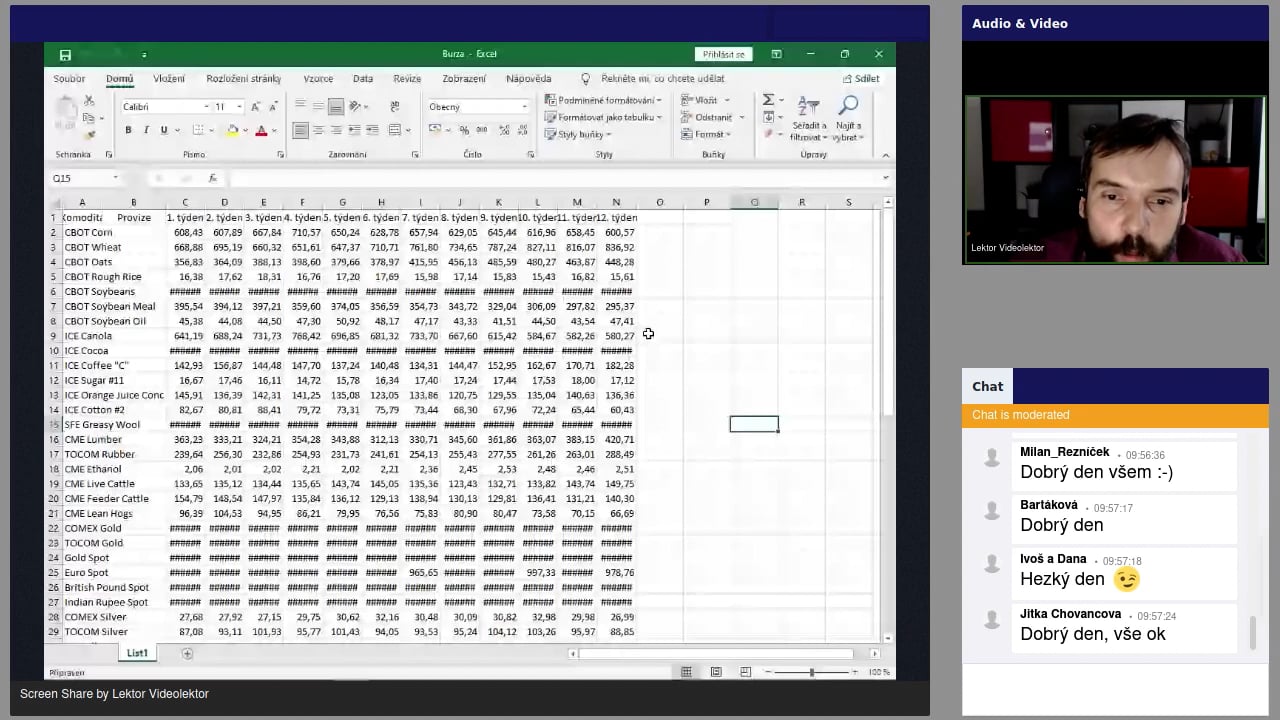Align text to top of cell

[301, 106]
